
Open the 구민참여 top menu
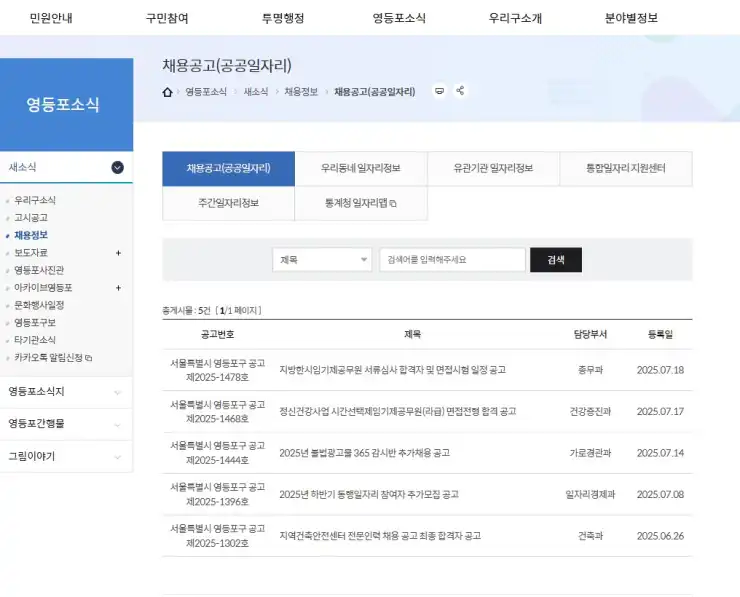click(167, 18)
